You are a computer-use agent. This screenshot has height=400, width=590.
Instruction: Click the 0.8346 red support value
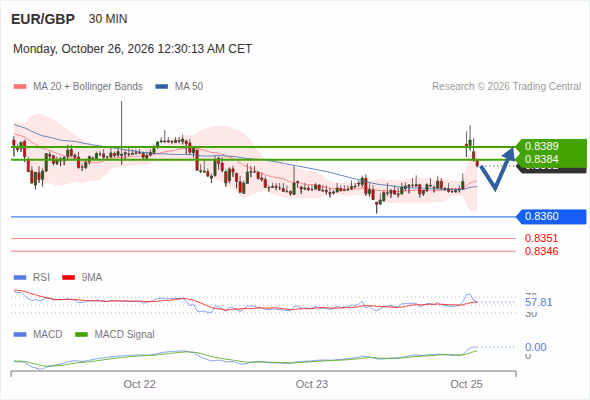[x=541, y=251]
